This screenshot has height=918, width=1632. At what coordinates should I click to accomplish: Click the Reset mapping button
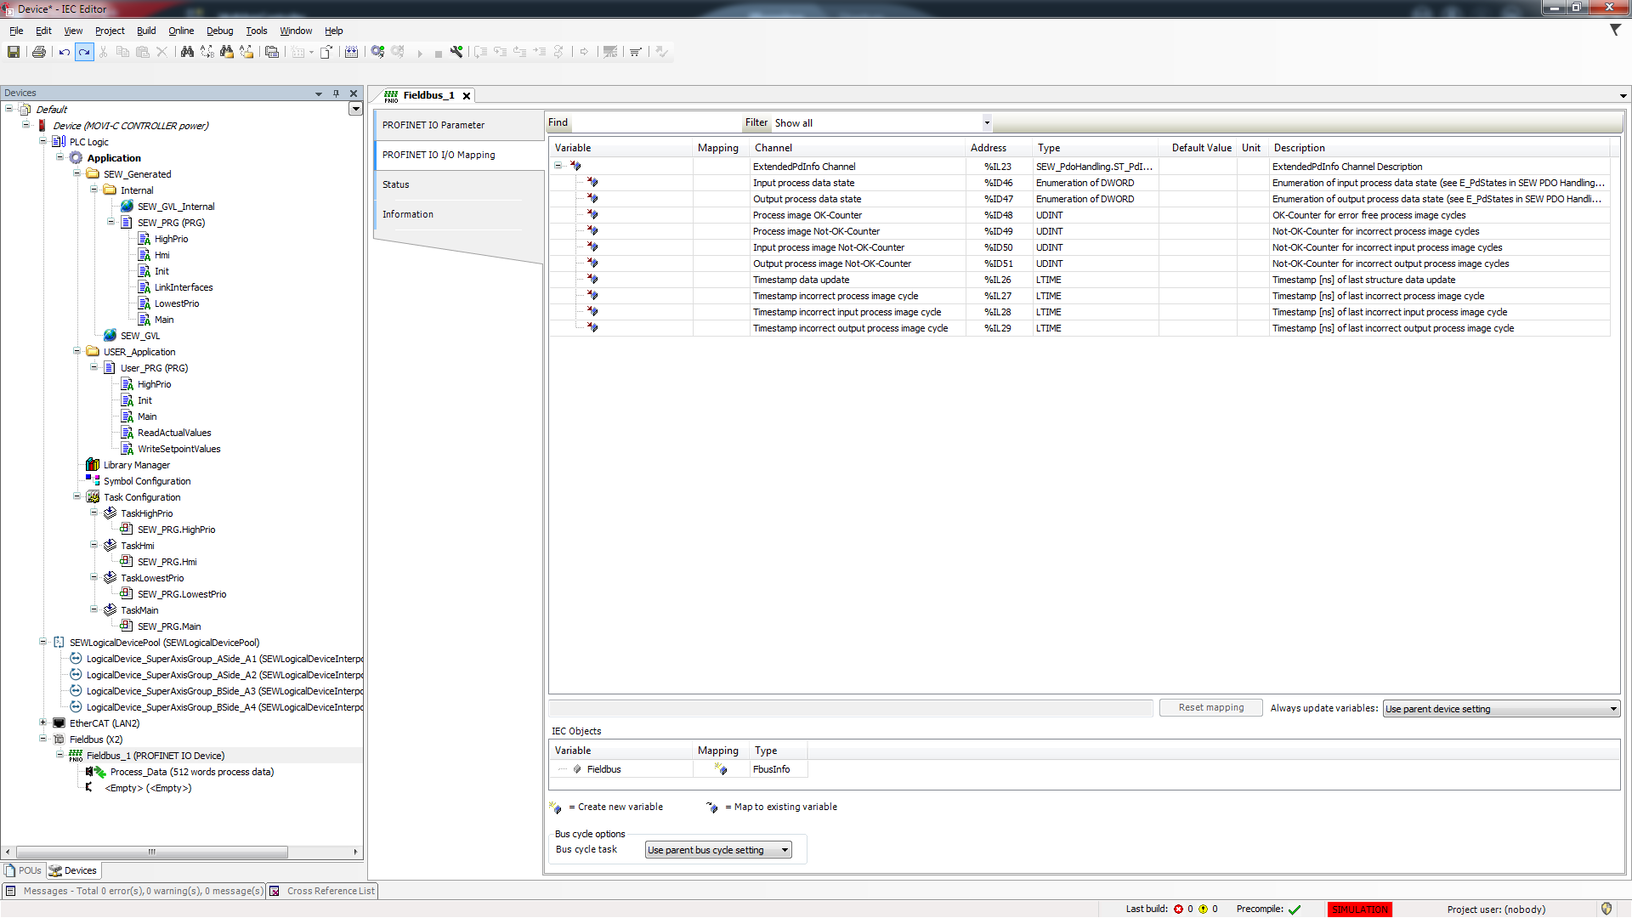pos(1210,708)
